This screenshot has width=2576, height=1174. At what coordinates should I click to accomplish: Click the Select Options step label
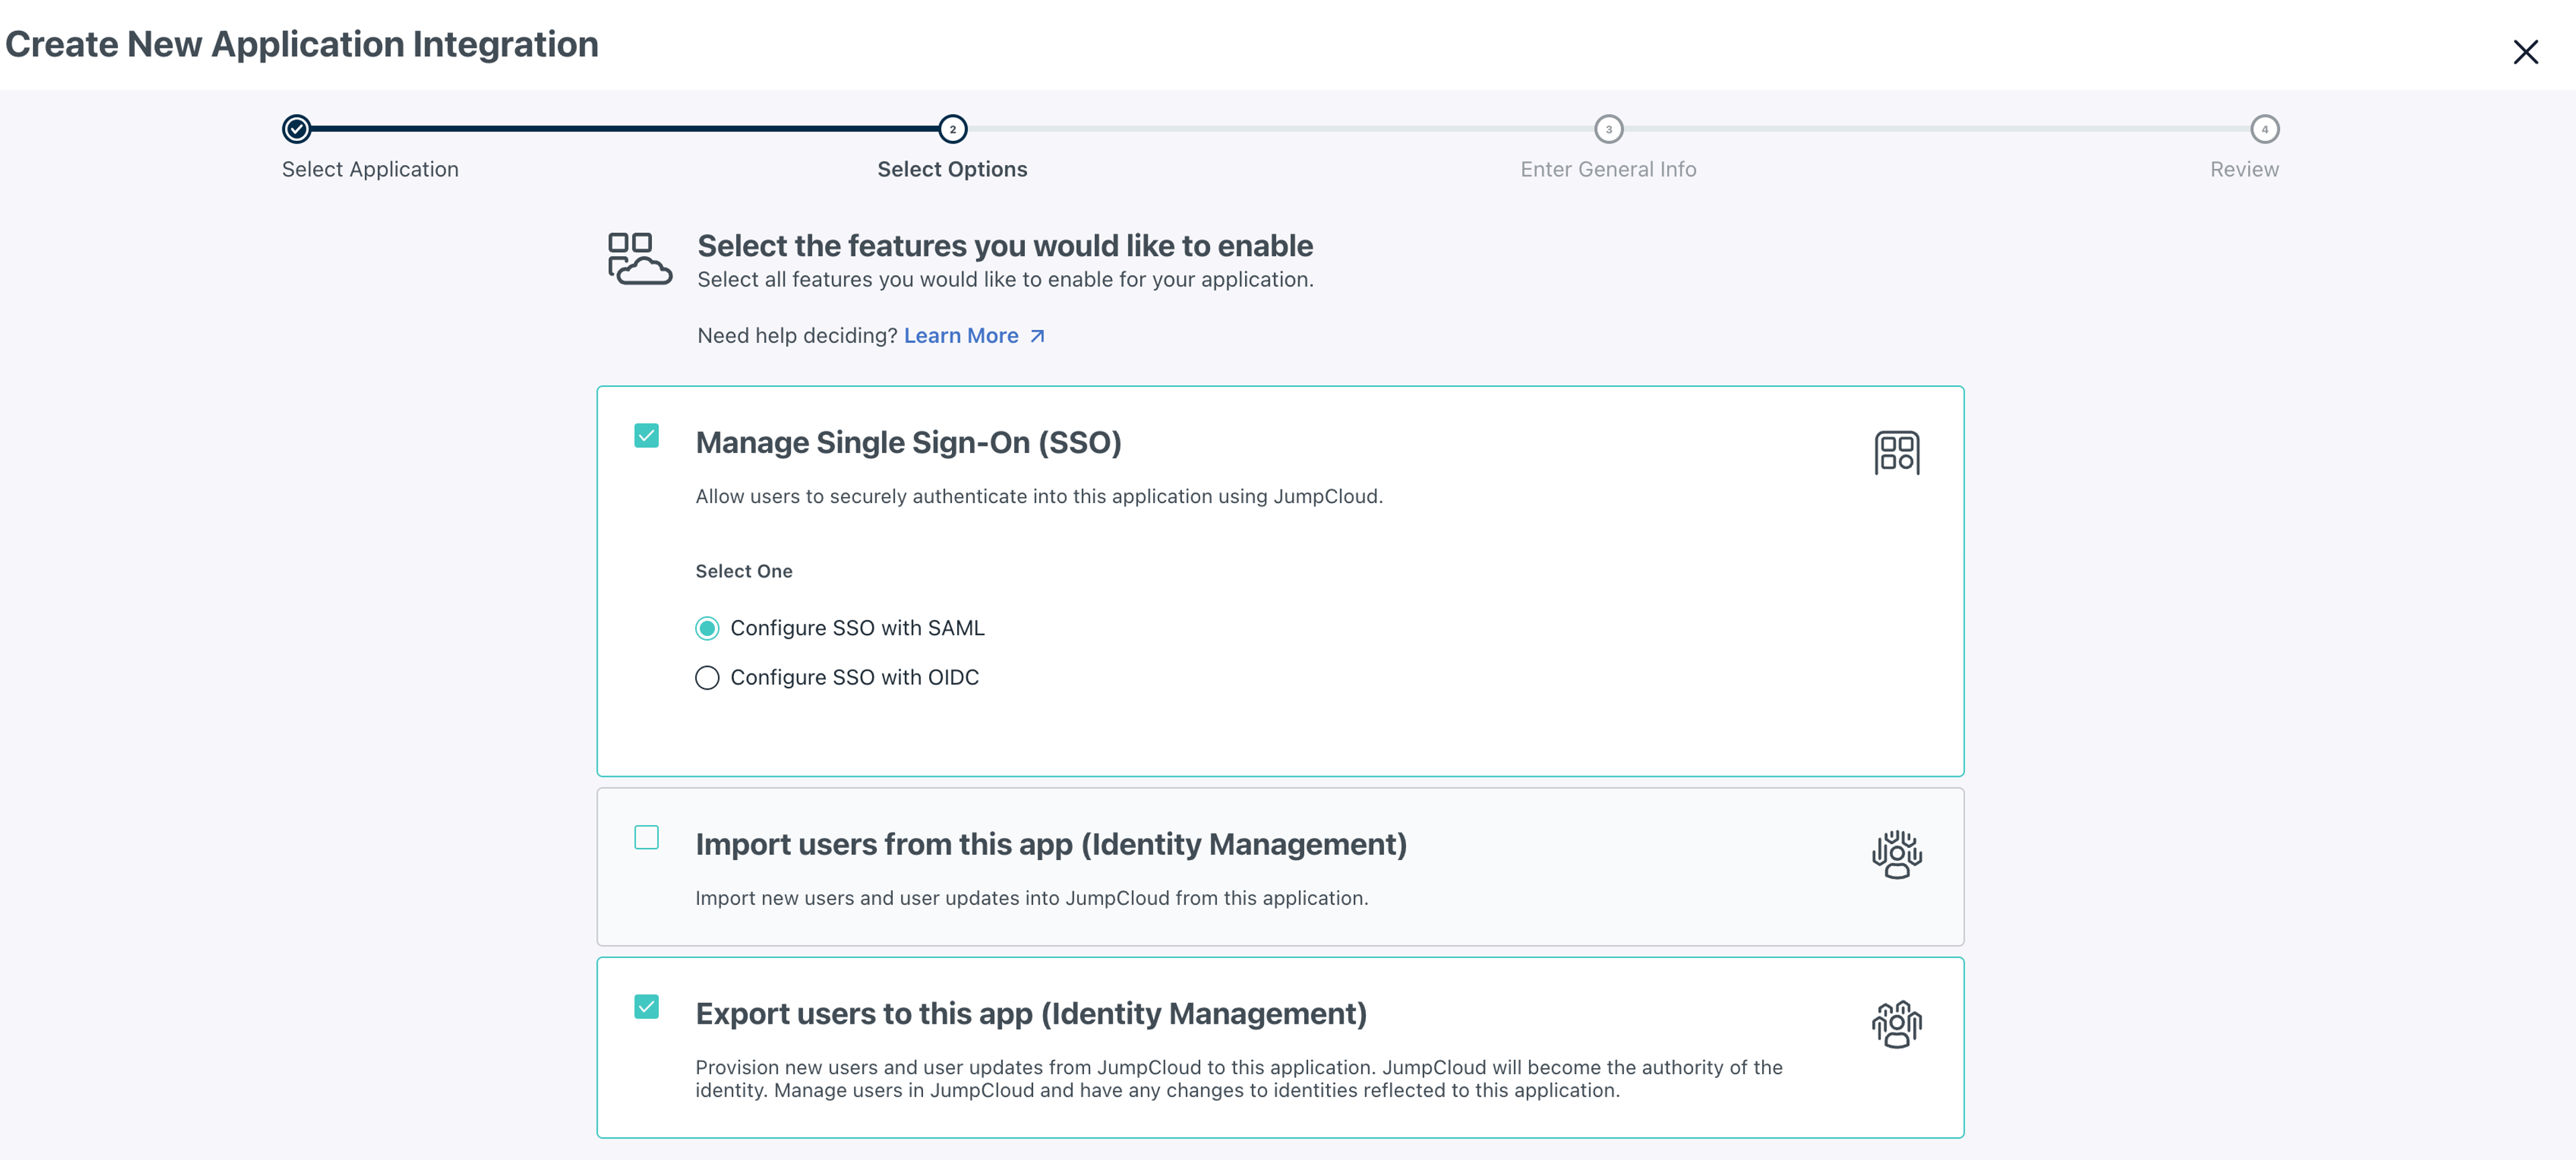pyautogui.click(x=952, y=169)
